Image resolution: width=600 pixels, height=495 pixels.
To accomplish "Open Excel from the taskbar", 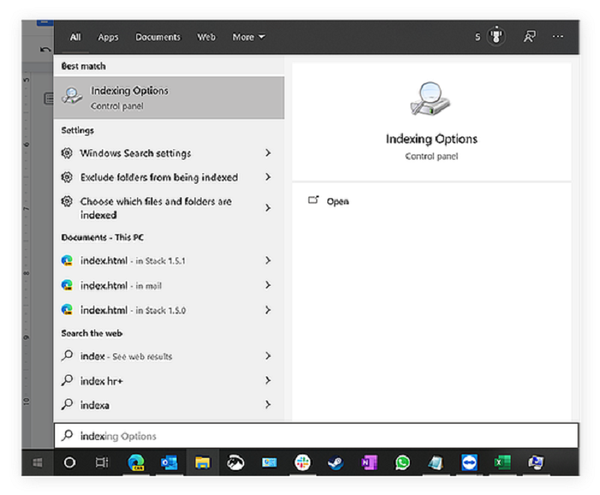I will point(502,463).
